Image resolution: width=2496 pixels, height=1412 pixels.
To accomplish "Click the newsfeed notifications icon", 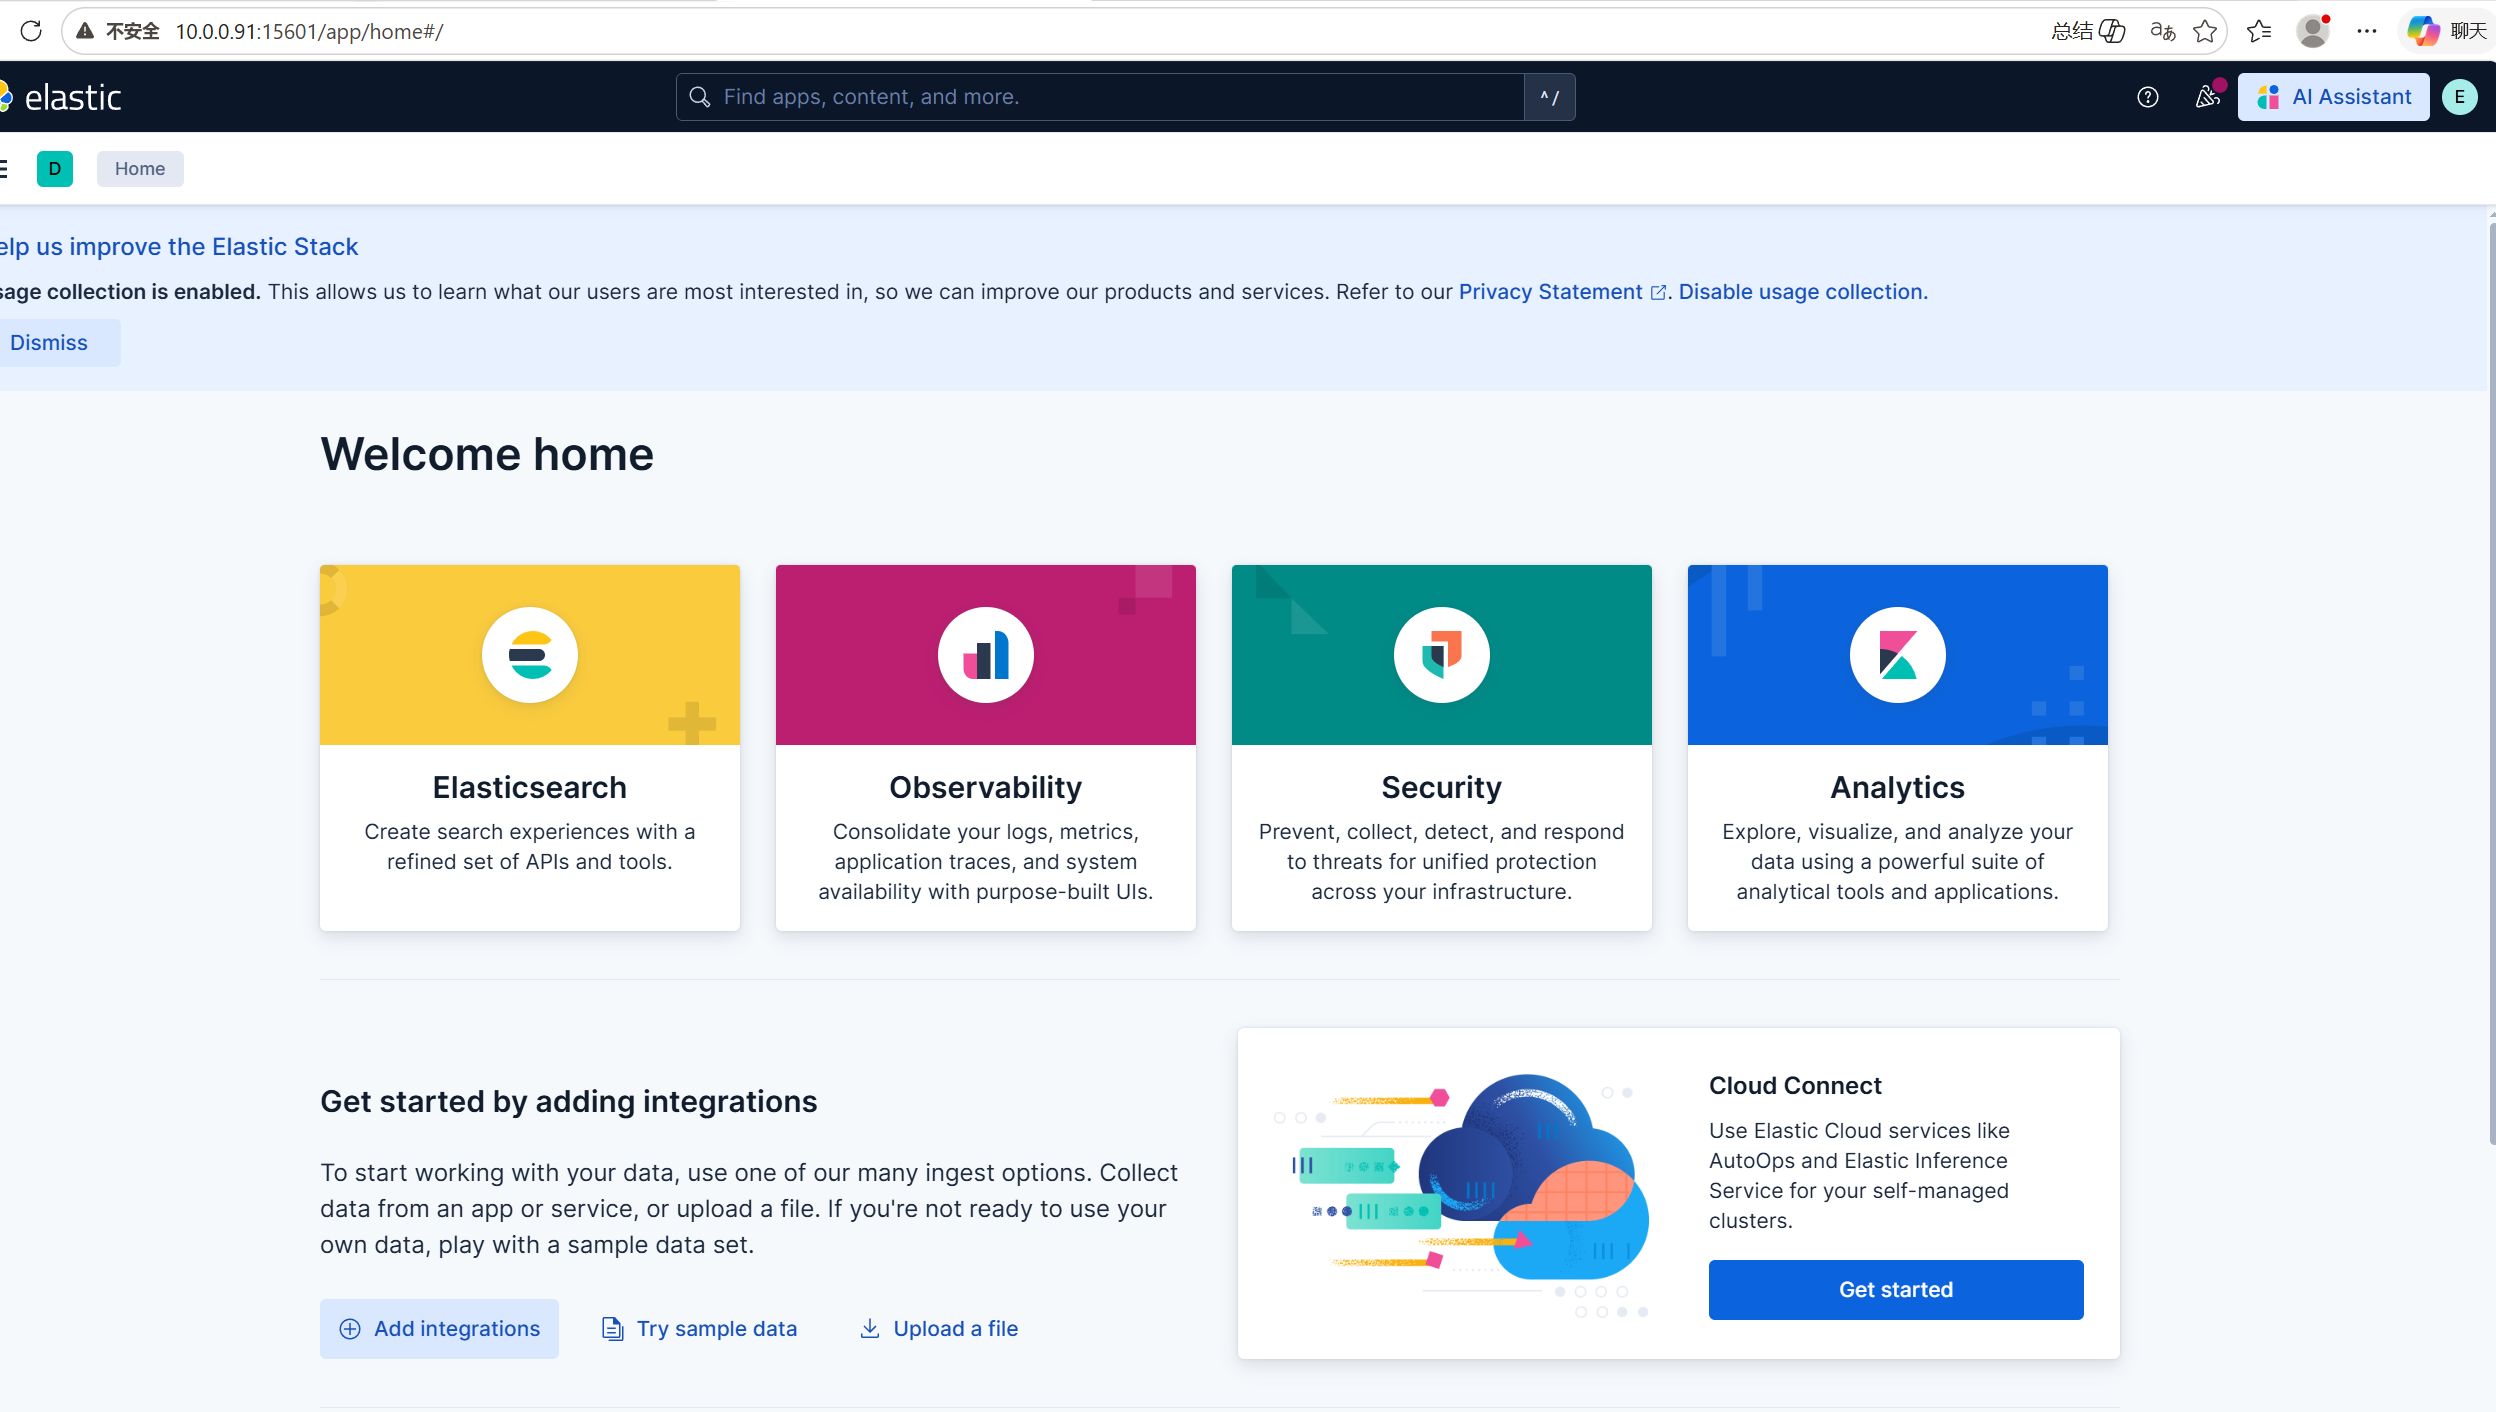I will click(x=2207, y=97).
